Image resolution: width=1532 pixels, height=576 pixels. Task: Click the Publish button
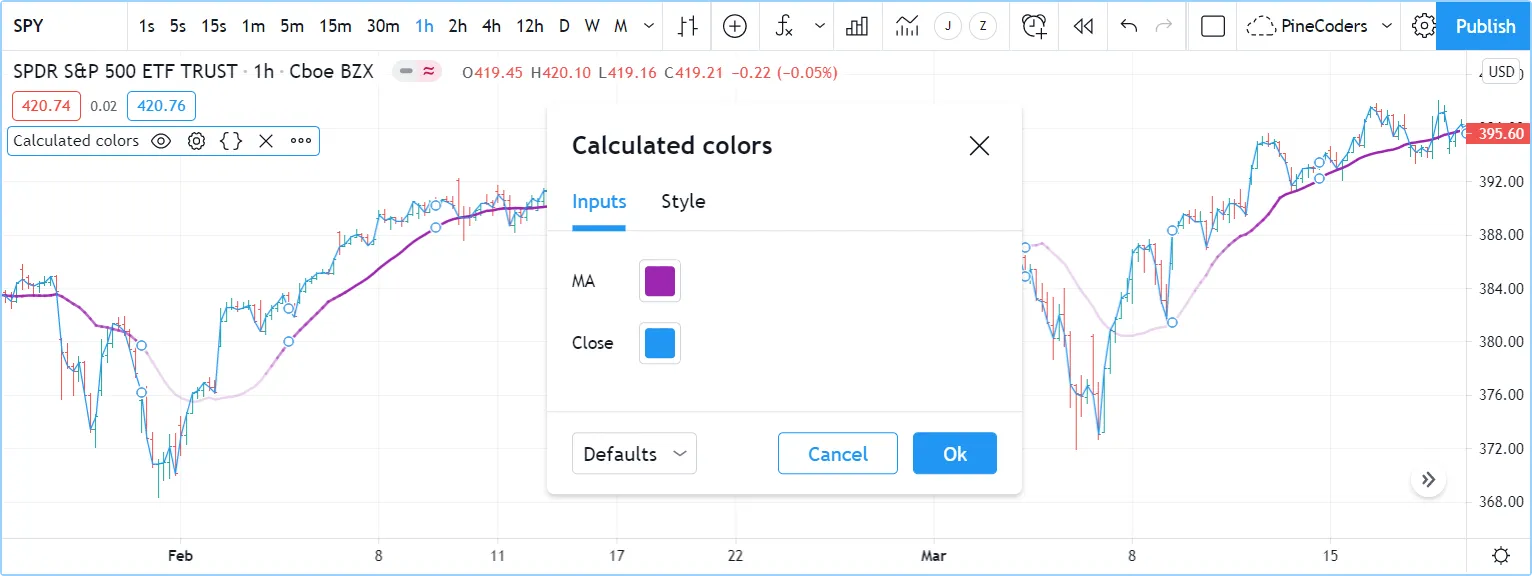click(1485, 26)
